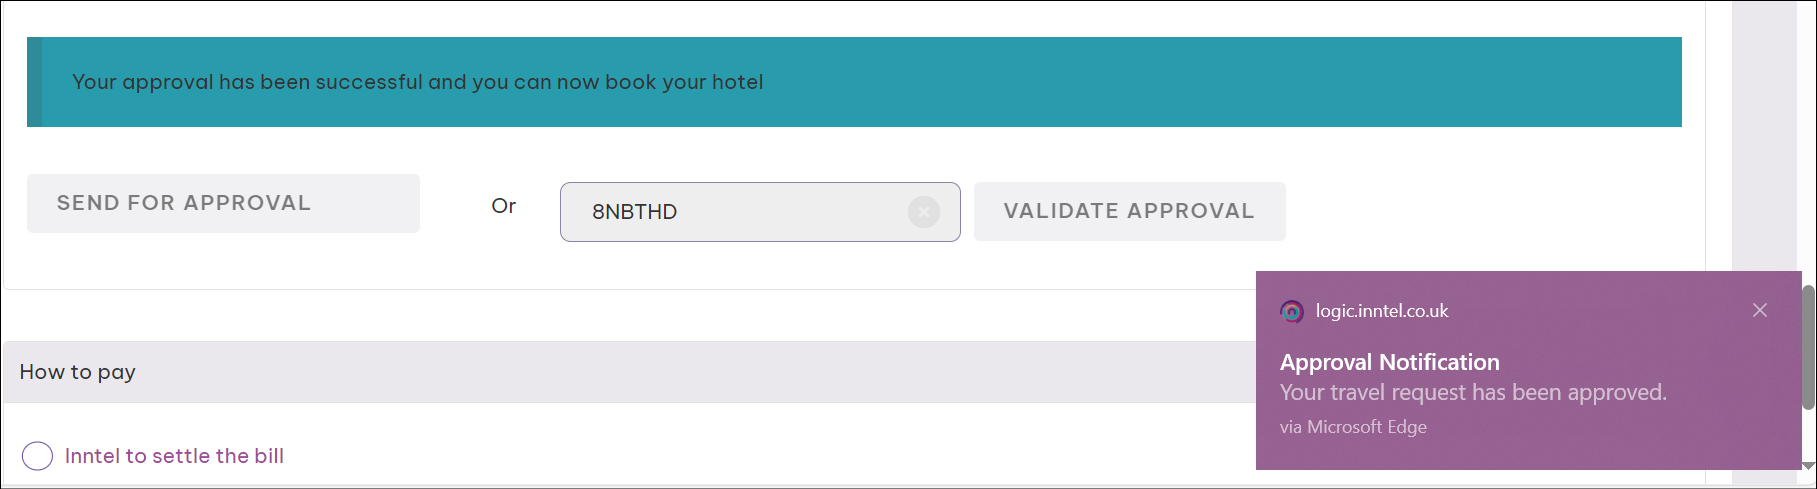The width and height of the screenshot is (1817, 489).
Task: Select the Inntel to settle the bill radio
Action: [37, 456]
